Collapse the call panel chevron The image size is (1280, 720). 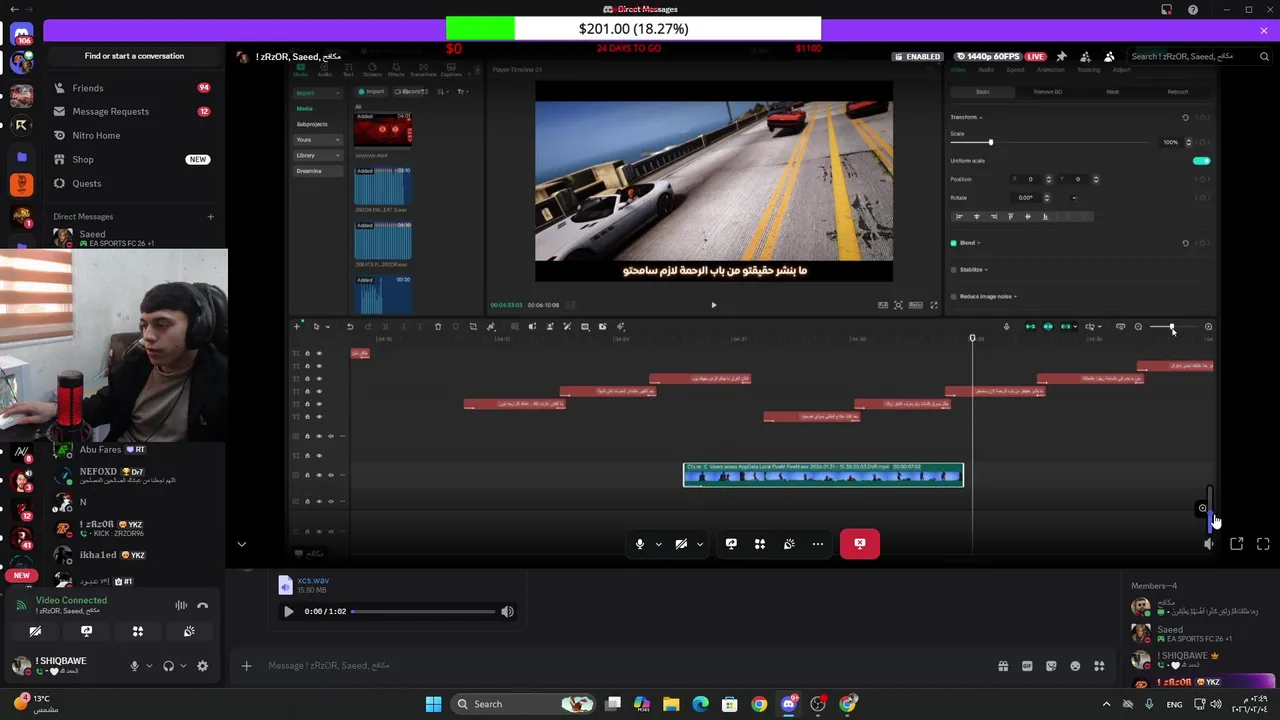coord(241,544)
